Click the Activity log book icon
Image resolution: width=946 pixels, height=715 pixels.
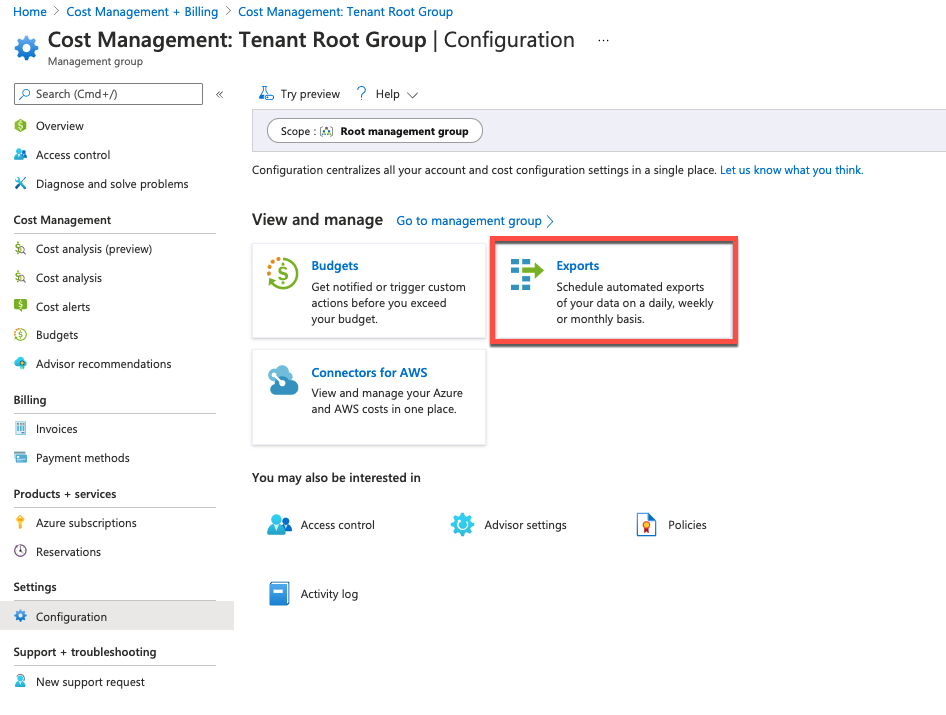[279, 594]
